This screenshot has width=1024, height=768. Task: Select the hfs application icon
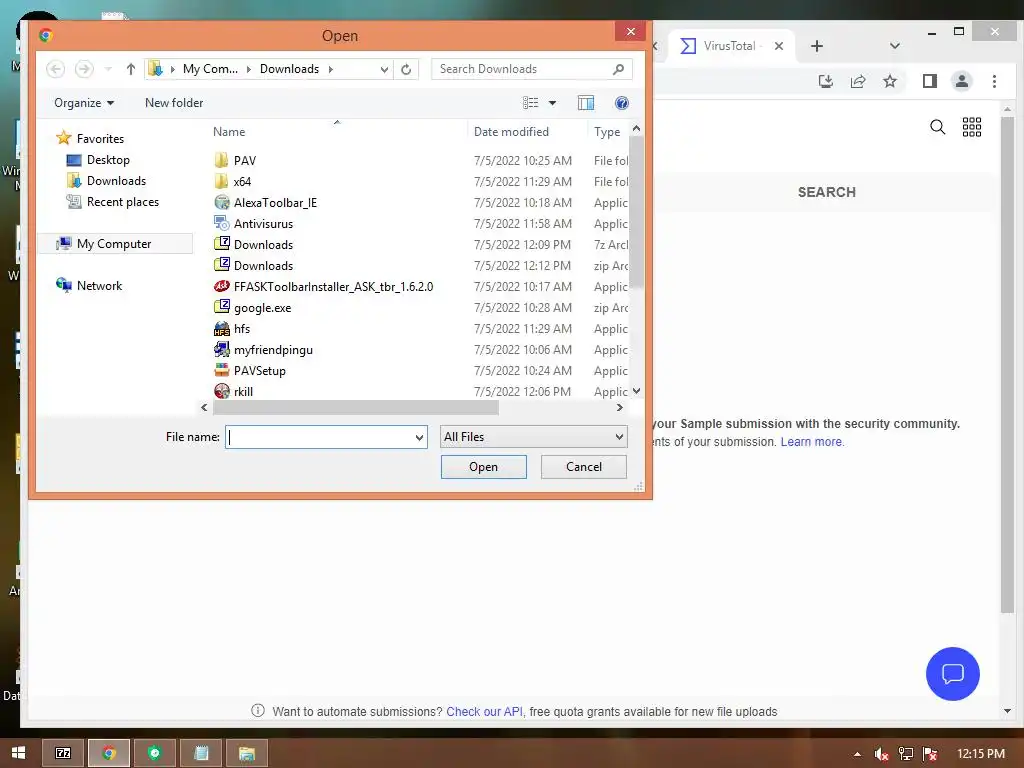coord(221,328)
